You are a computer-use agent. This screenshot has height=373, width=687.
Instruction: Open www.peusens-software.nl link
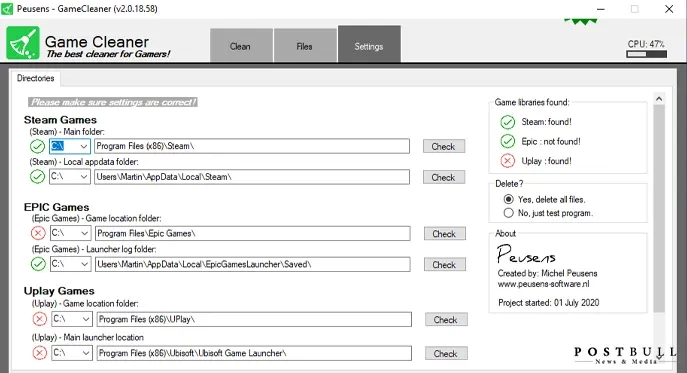click(543, 284)
